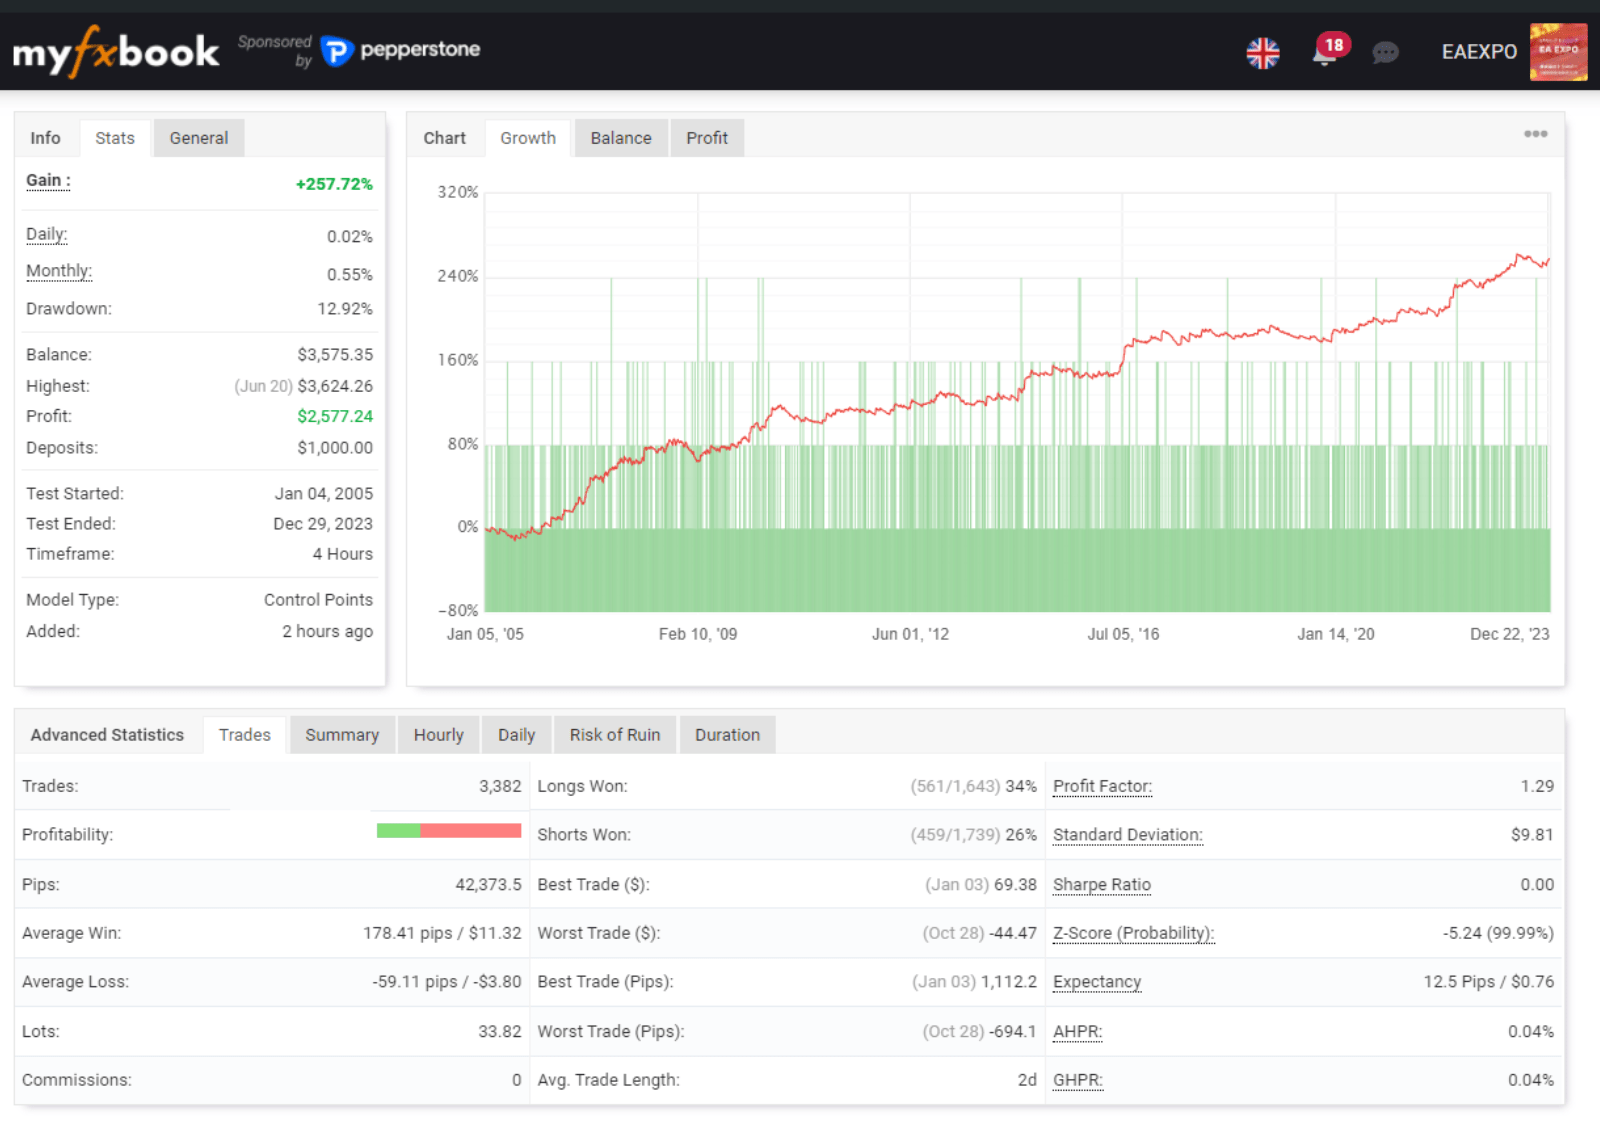The image size is (1600, 1125).
Task: Click the 42,373.5 pips value
Action: pyautogui.click(x=488, y=885)
